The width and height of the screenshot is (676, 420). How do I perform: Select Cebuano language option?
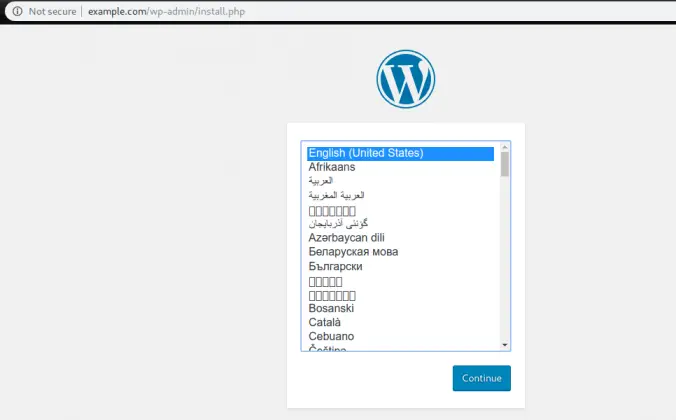point(331,337)
